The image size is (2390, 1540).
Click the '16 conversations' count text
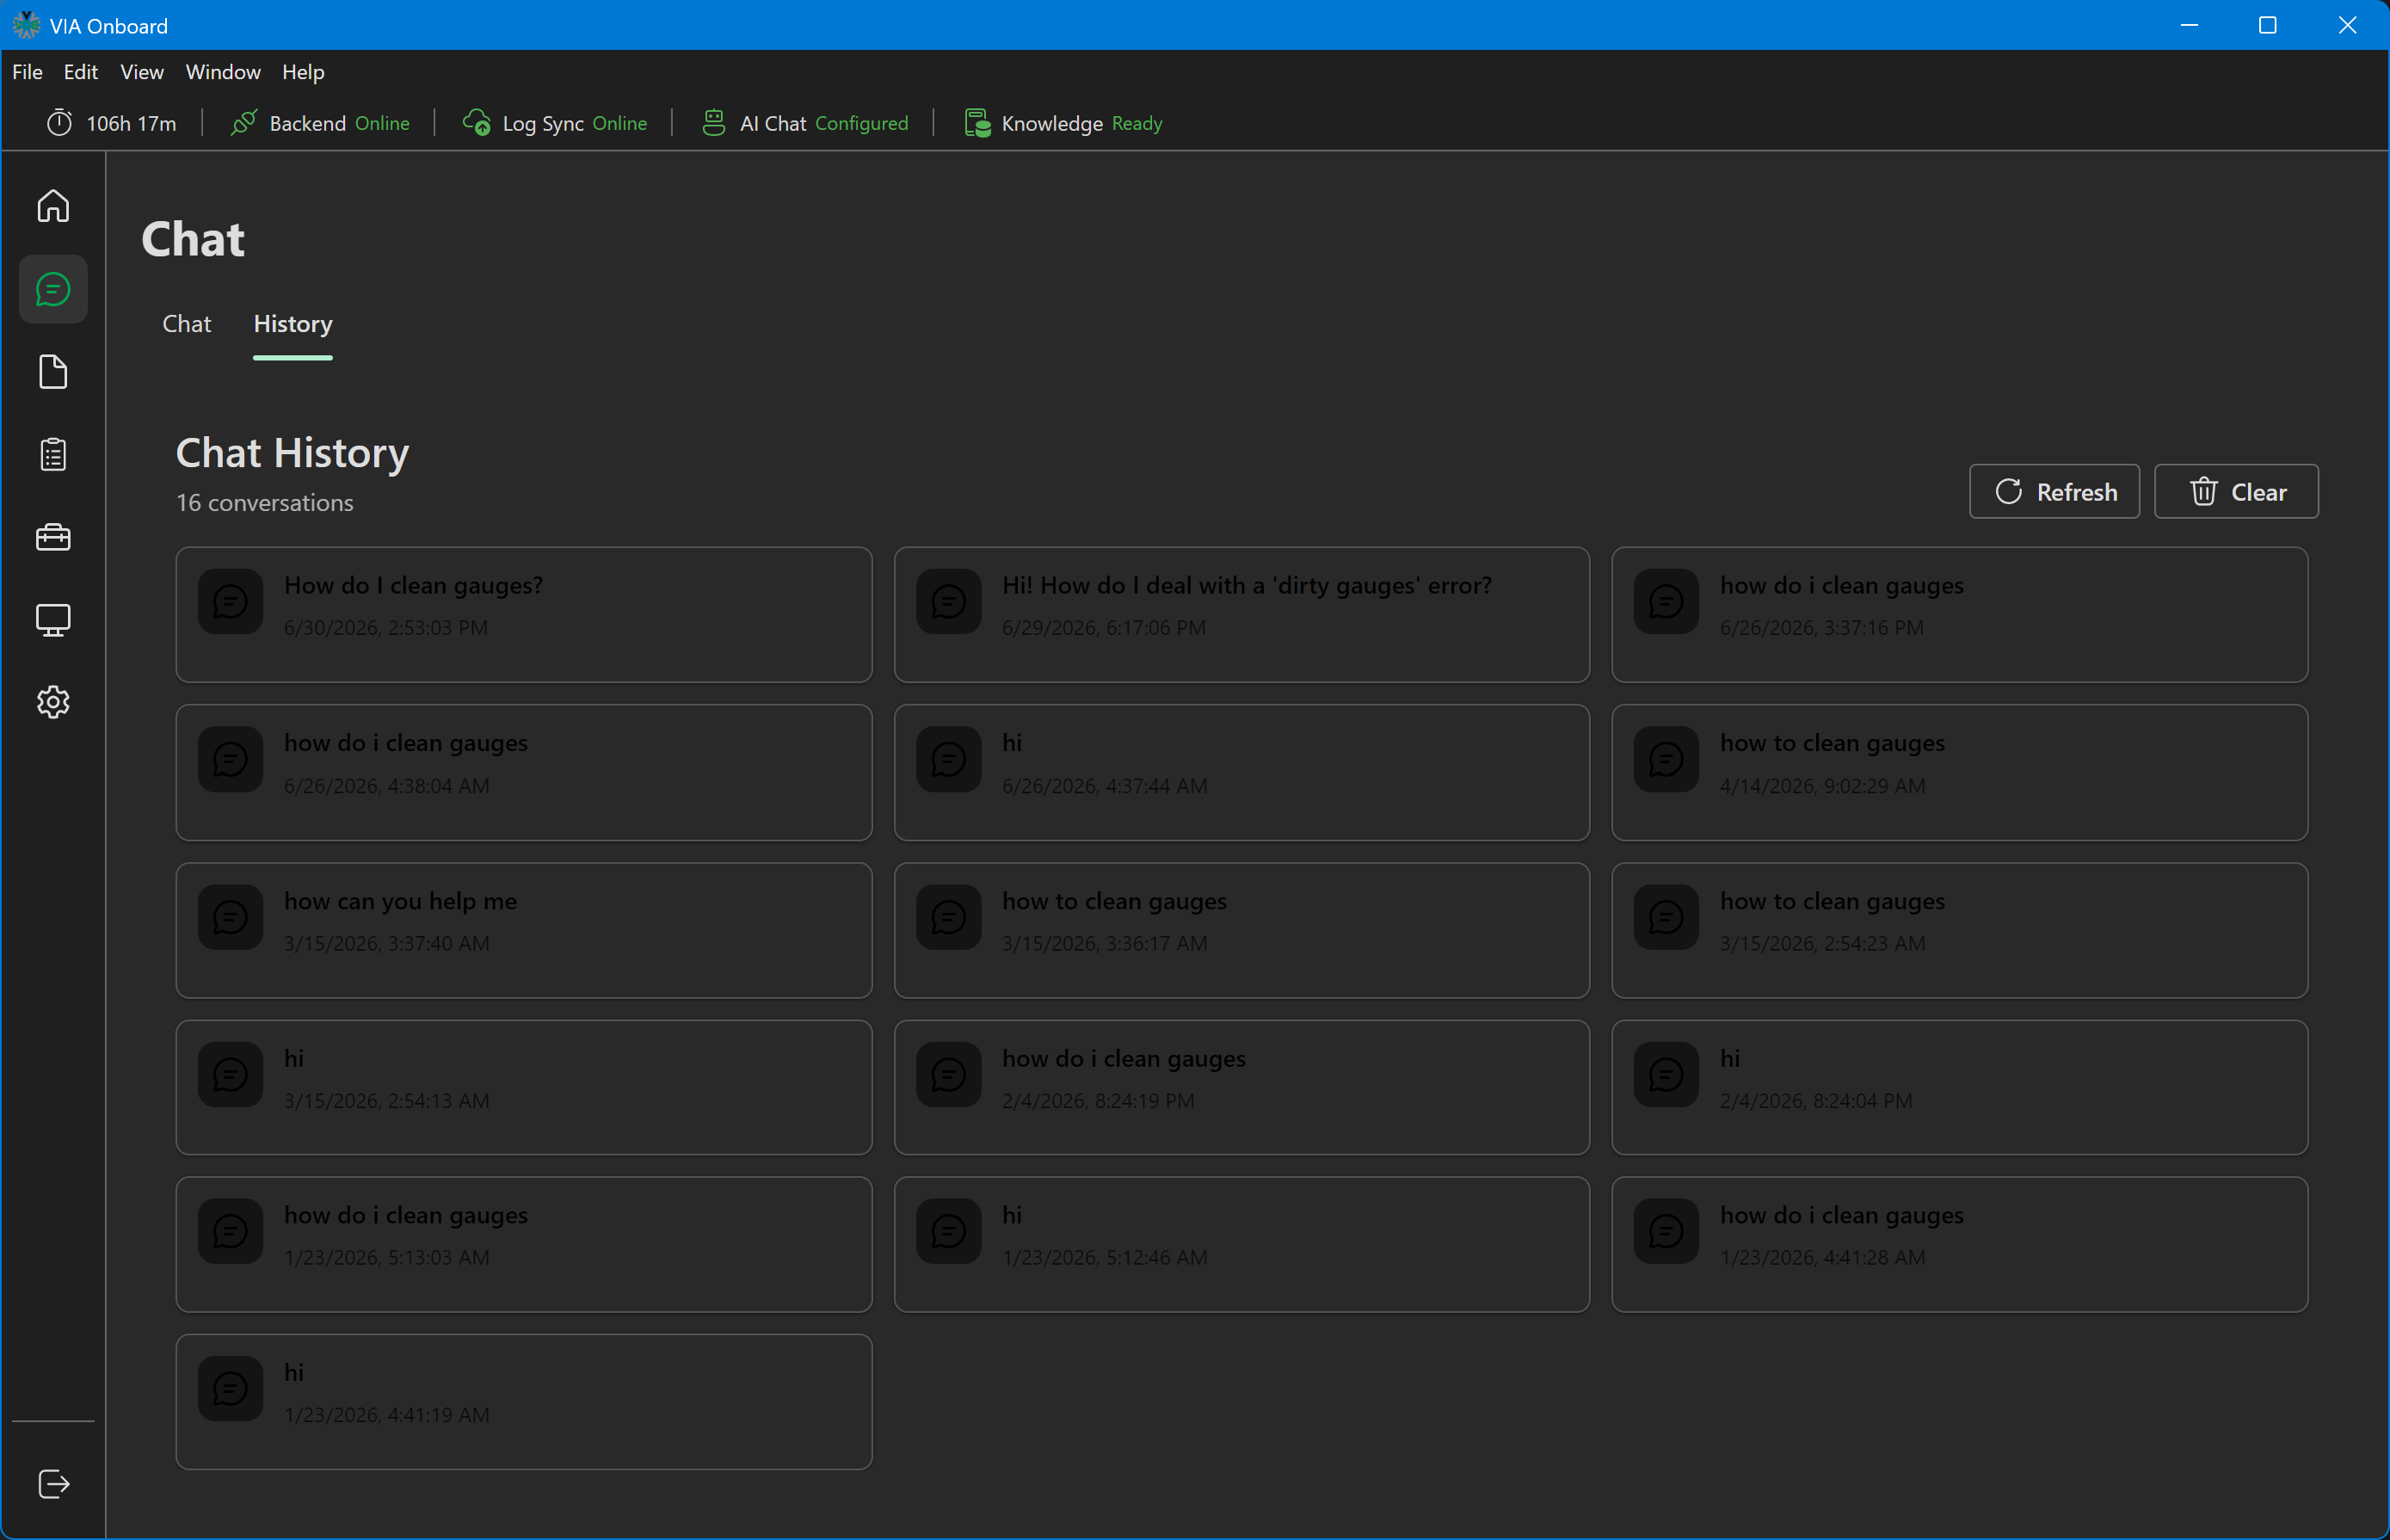coord(265,503)
